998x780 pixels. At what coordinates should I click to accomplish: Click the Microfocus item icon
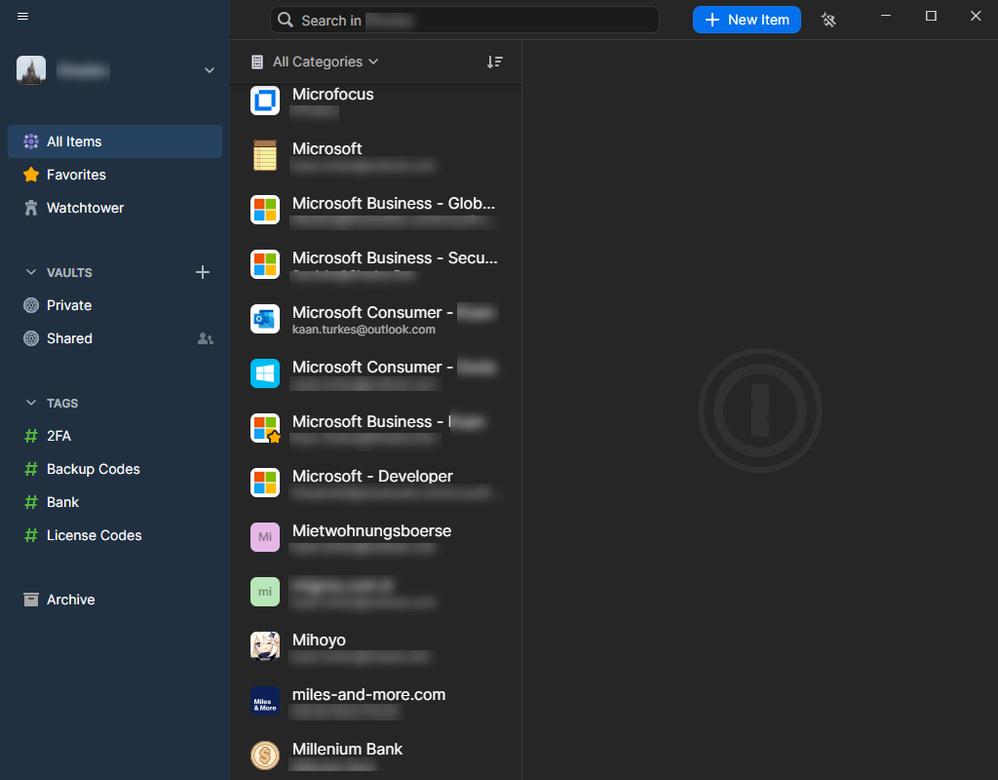265,101
